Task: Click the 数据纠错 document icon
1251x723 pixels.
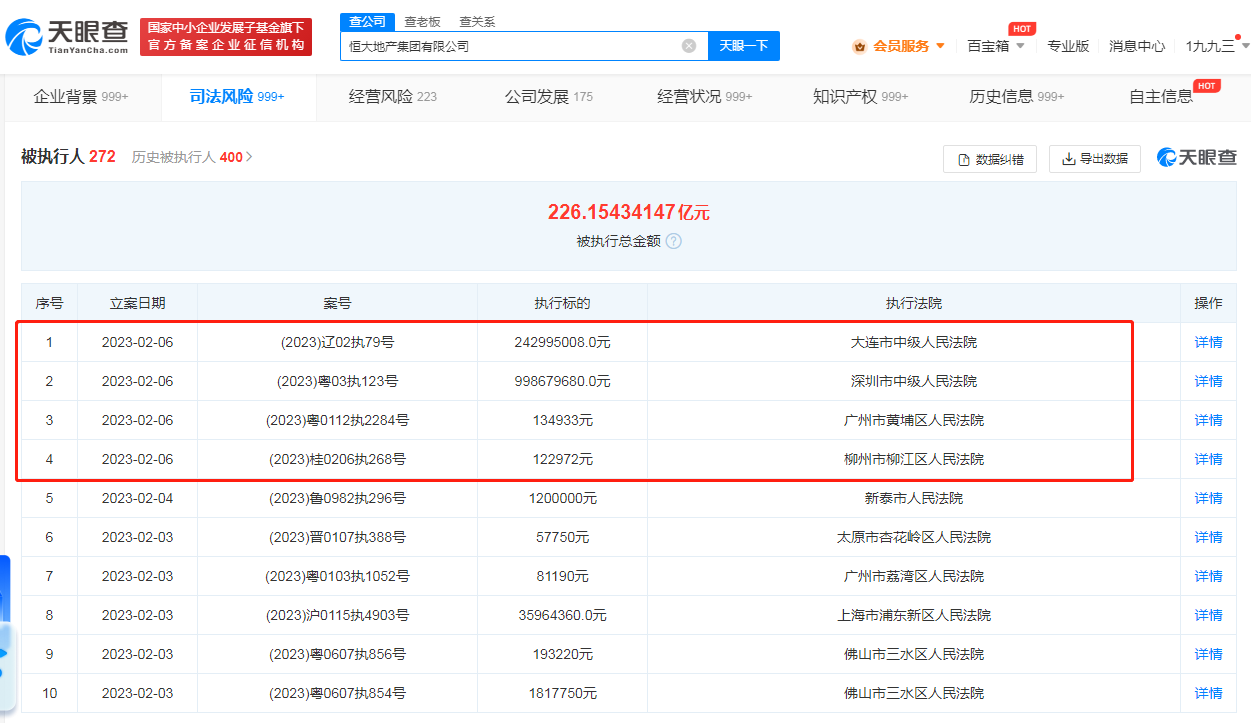Action: (964, 159)
